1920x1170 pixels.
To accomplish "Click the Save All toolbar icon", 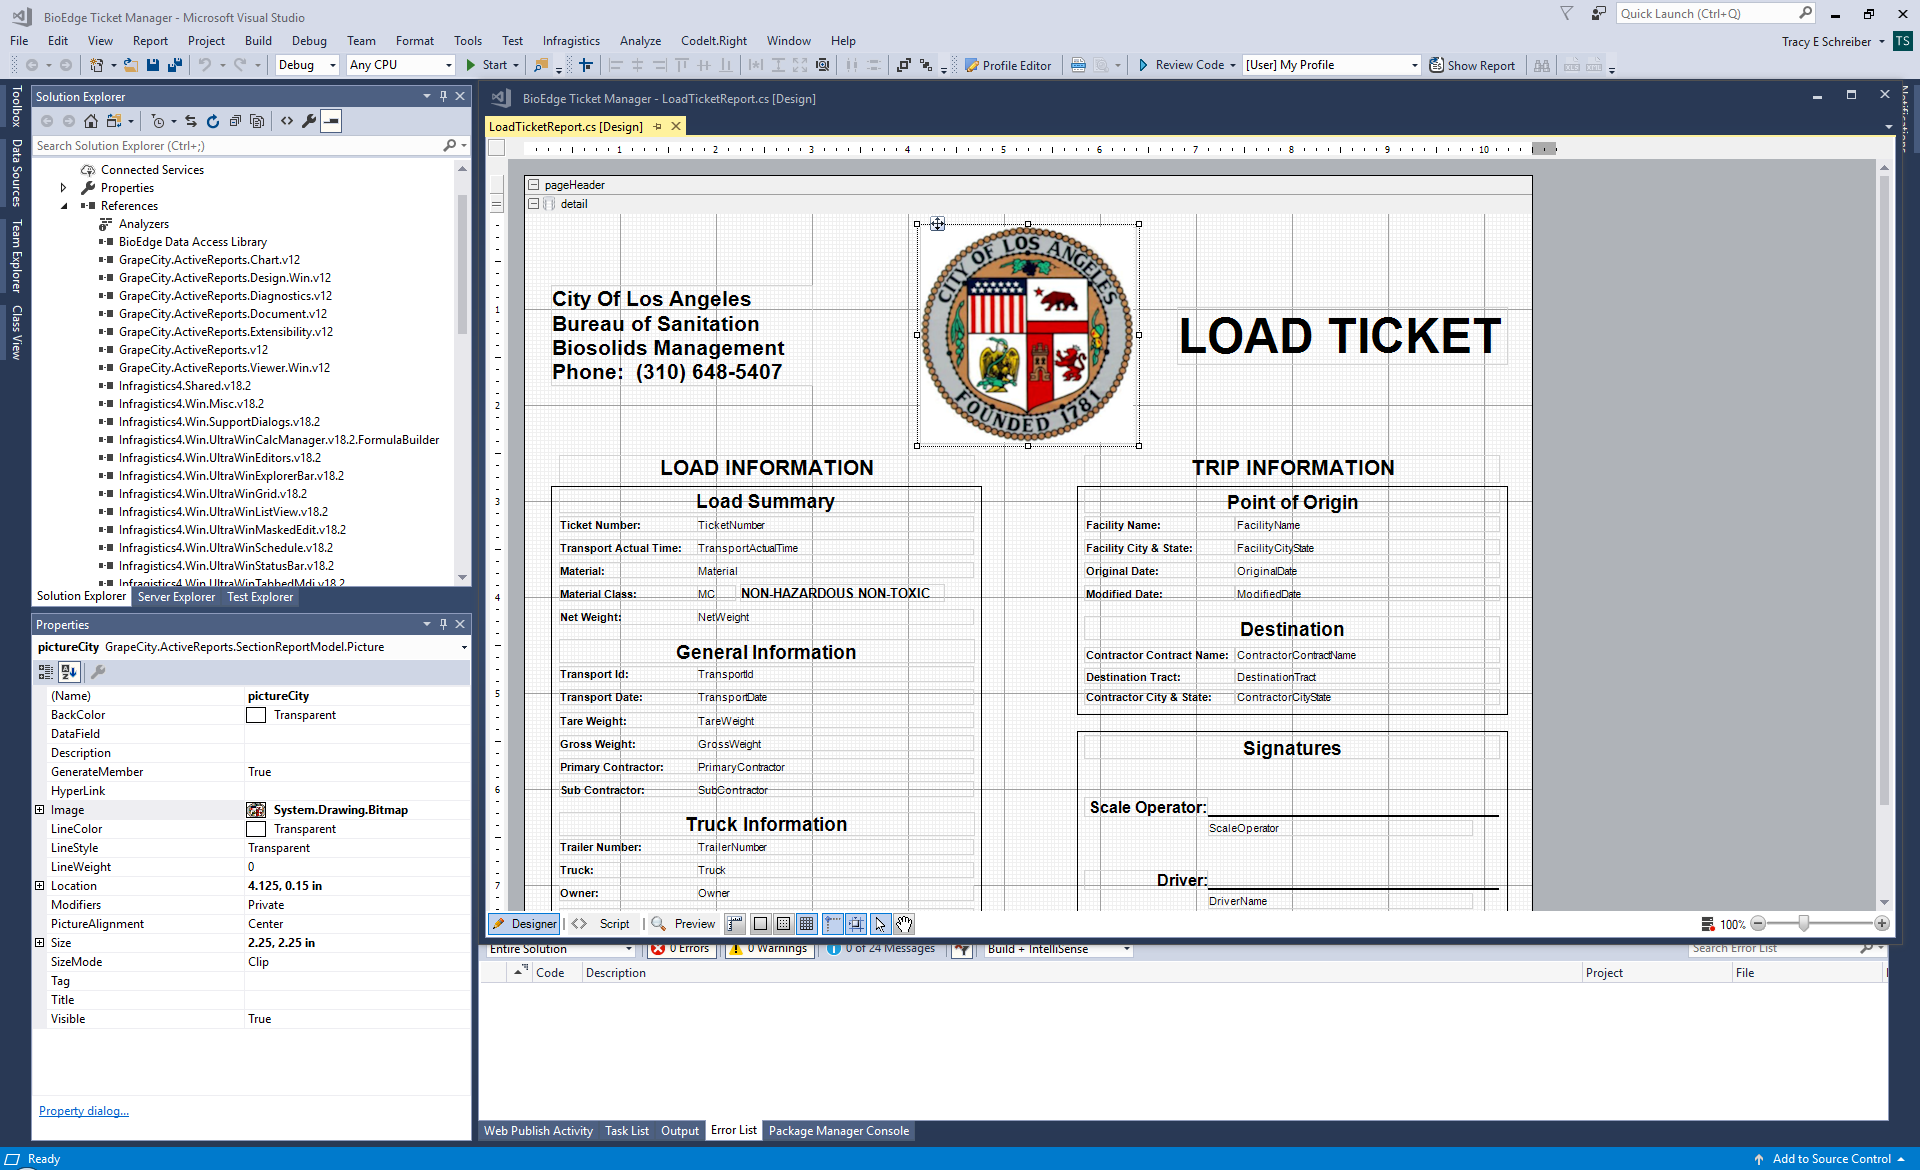I will 175,65.
